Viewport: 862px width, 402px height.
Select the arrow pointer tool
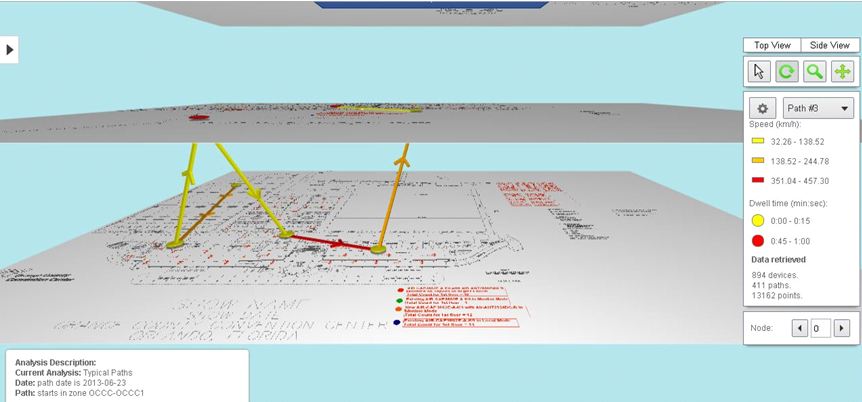[759, 72]
